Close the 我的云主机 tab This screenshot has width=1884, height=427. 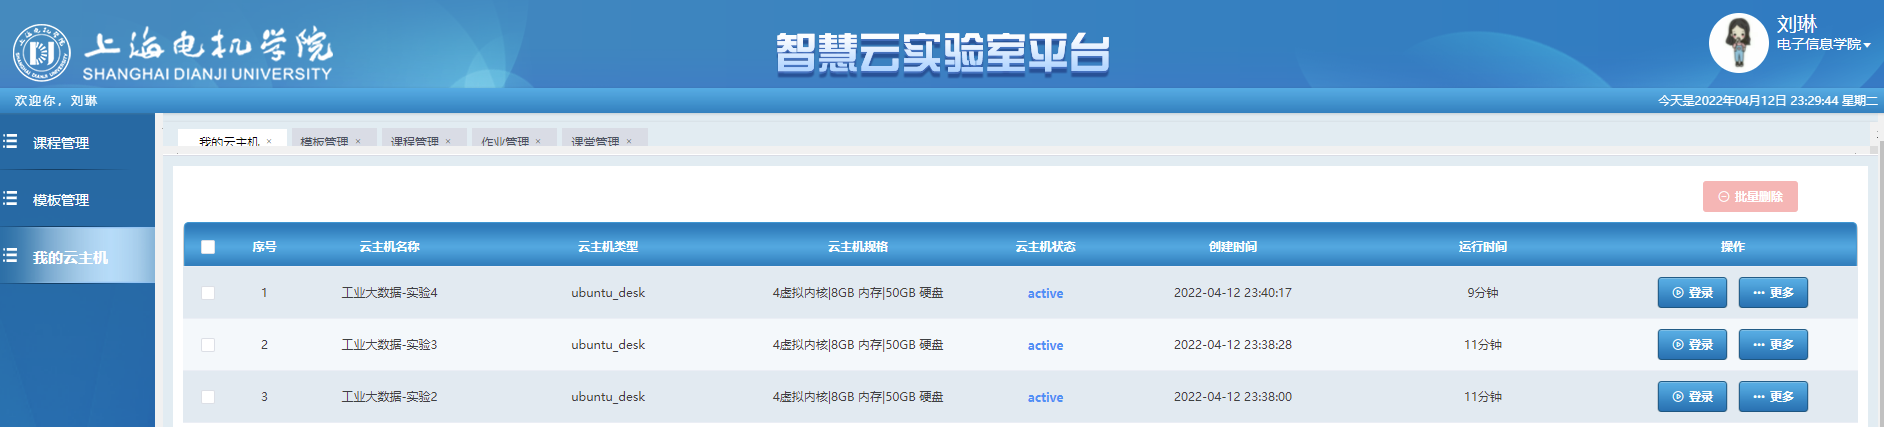[x=269, y=141]
